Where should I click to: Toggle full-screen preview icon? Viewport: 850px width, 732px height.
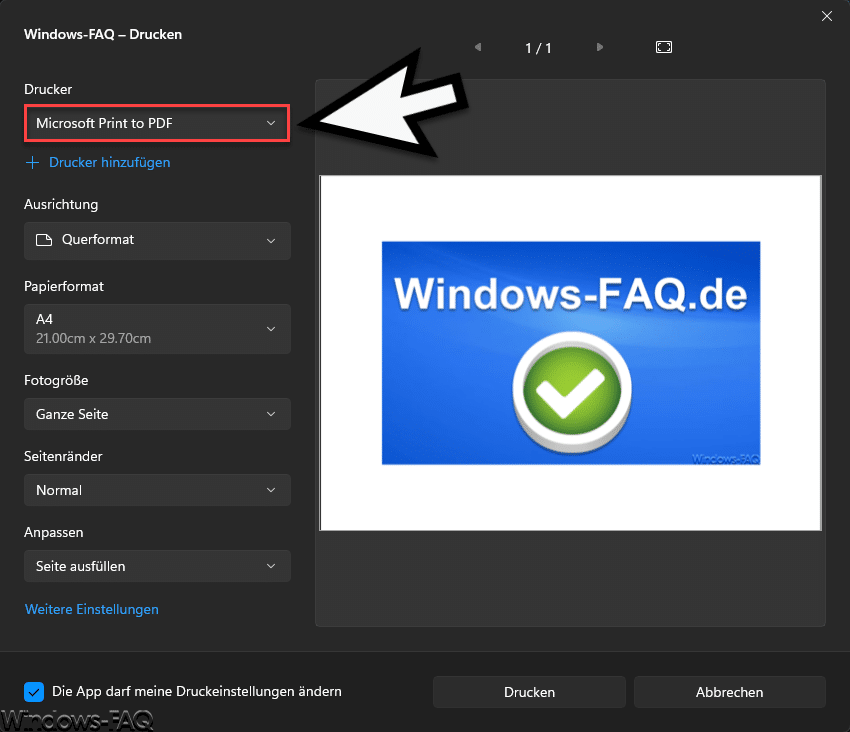(x=664, y=47)
